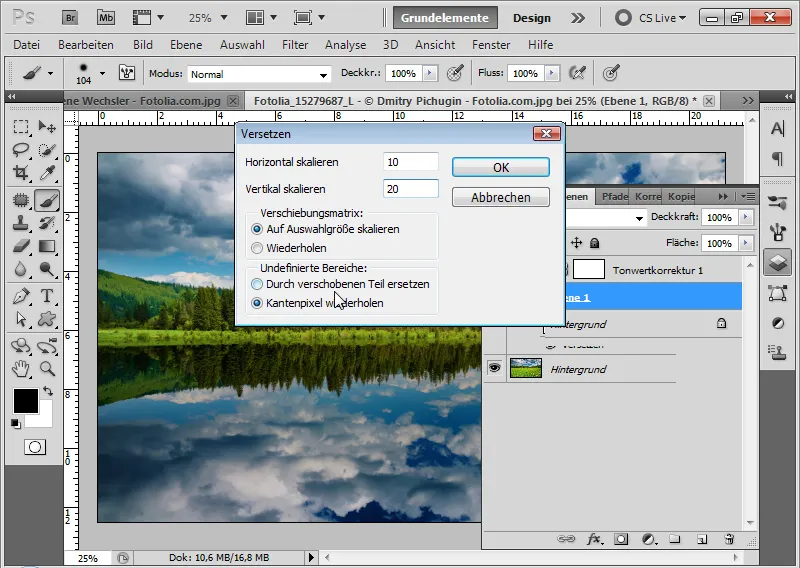800x568 pixels.
Task: Select the Custom Shape tool
Action: (47, 319)
